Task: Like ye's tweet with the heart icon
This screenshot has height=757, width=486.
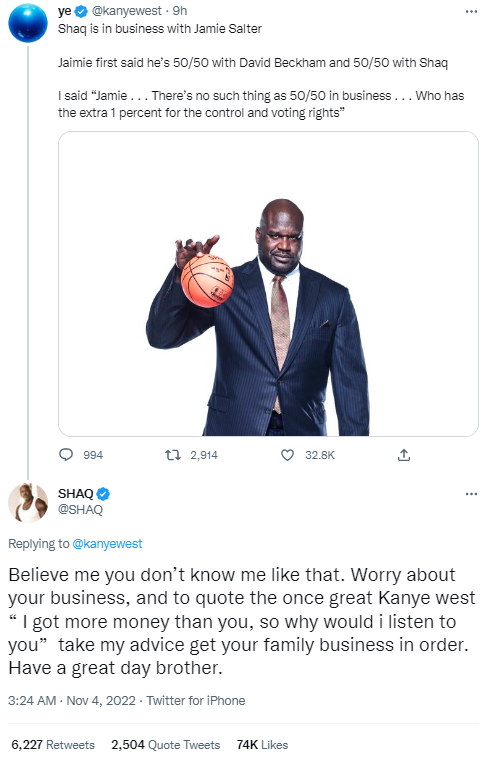Action: coord(287,455)
